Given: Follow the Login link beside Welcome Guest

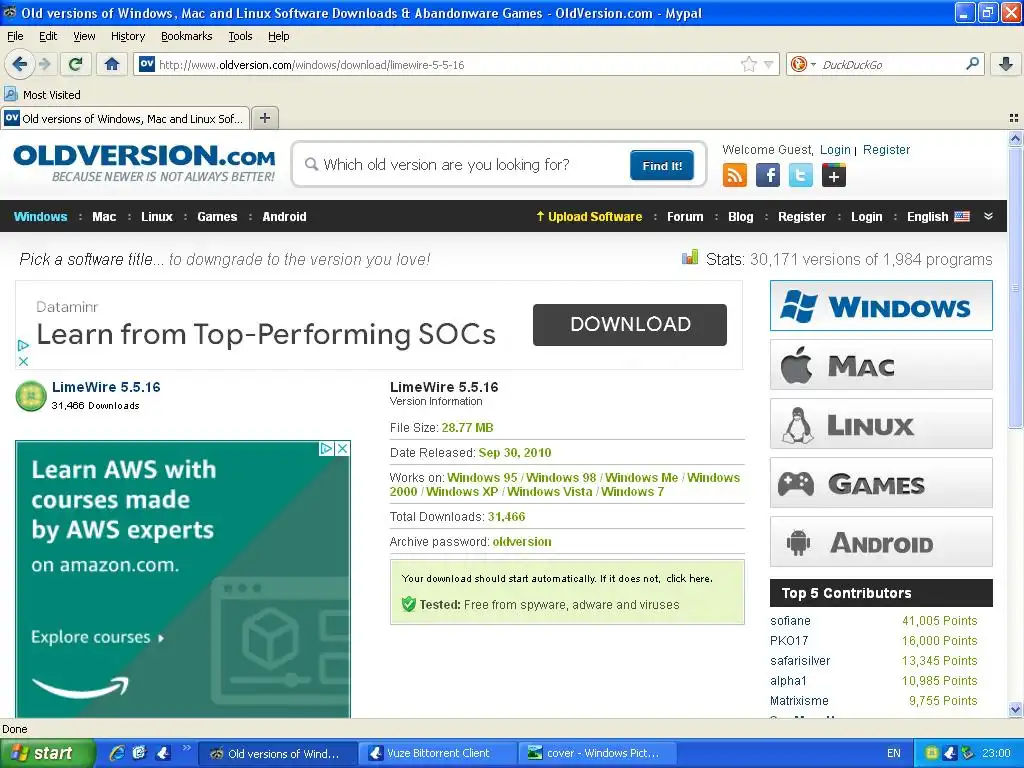Looking at the screenshot, I should (835, 150).
